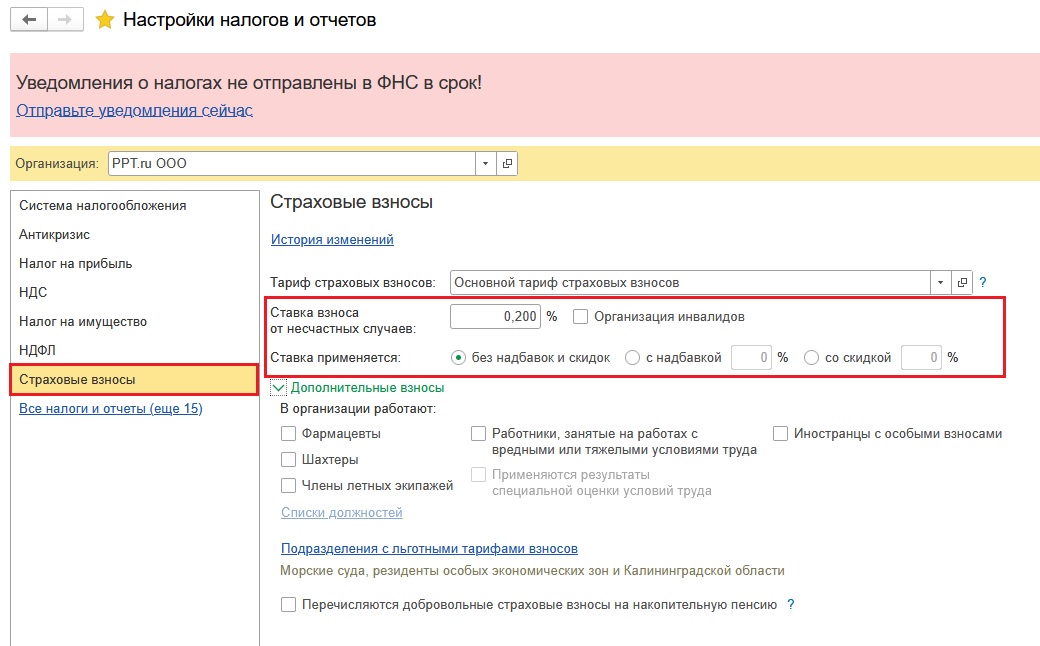Open the Тариф страховых взносов dropdown
1040x646 pixels.
(939, 282)
